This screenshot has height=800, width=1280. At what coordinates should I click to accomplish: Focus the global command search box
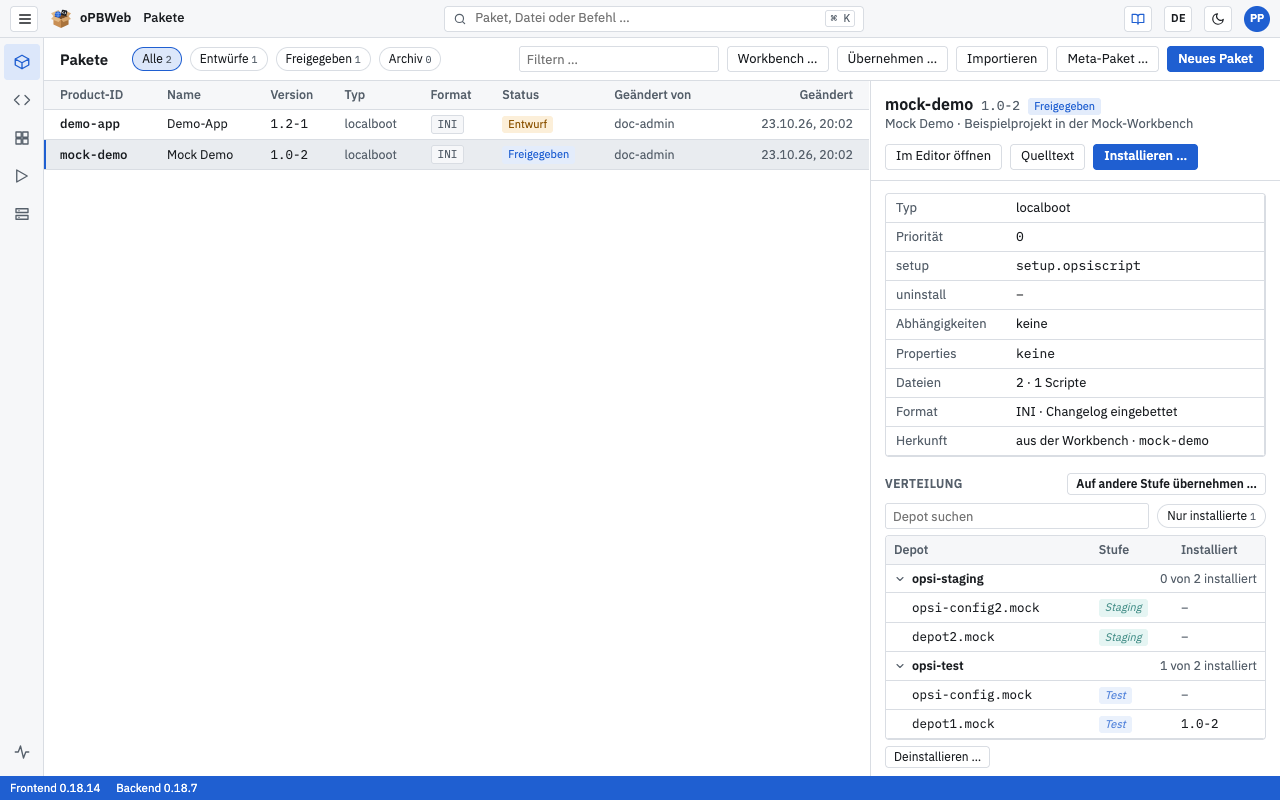654,18
